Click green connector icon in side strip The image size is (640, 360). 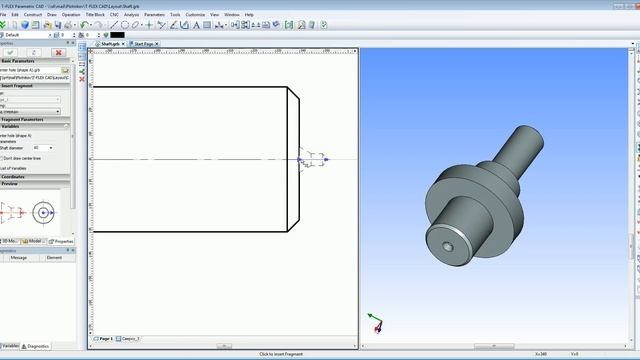pos(82,71)
